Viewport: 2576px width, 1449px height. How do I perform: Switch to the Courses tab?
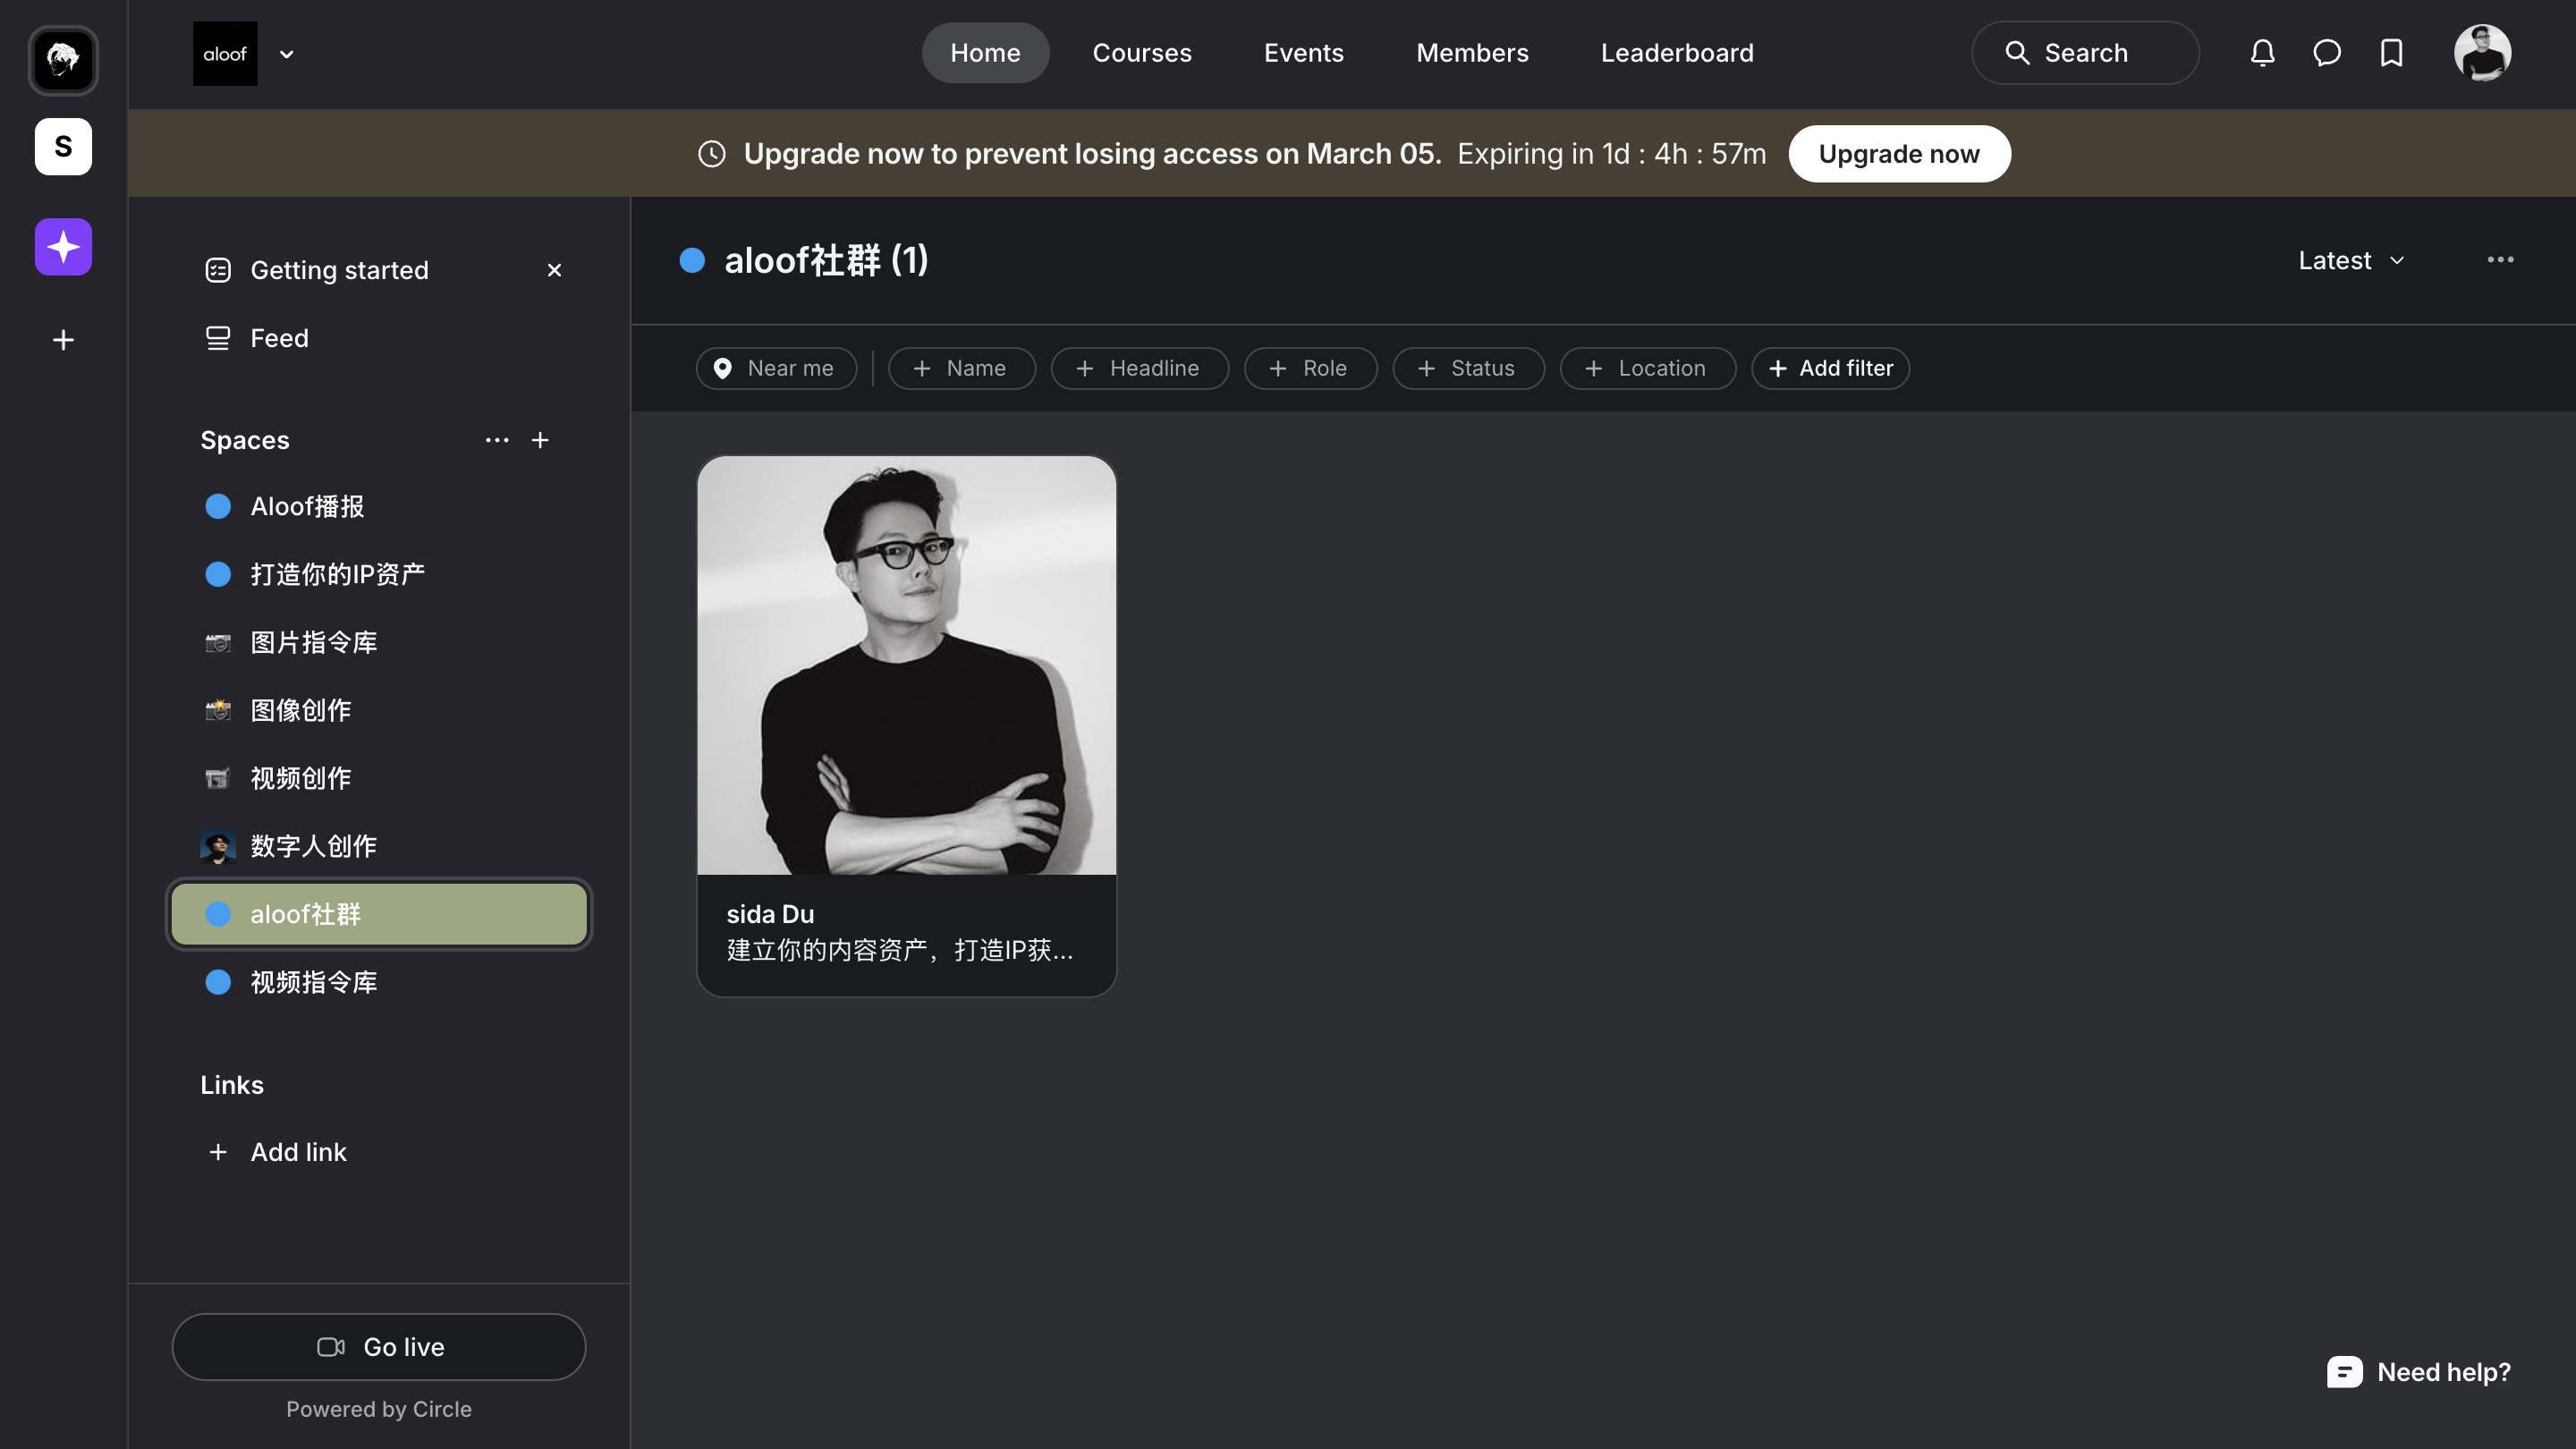click(1141, 53)
